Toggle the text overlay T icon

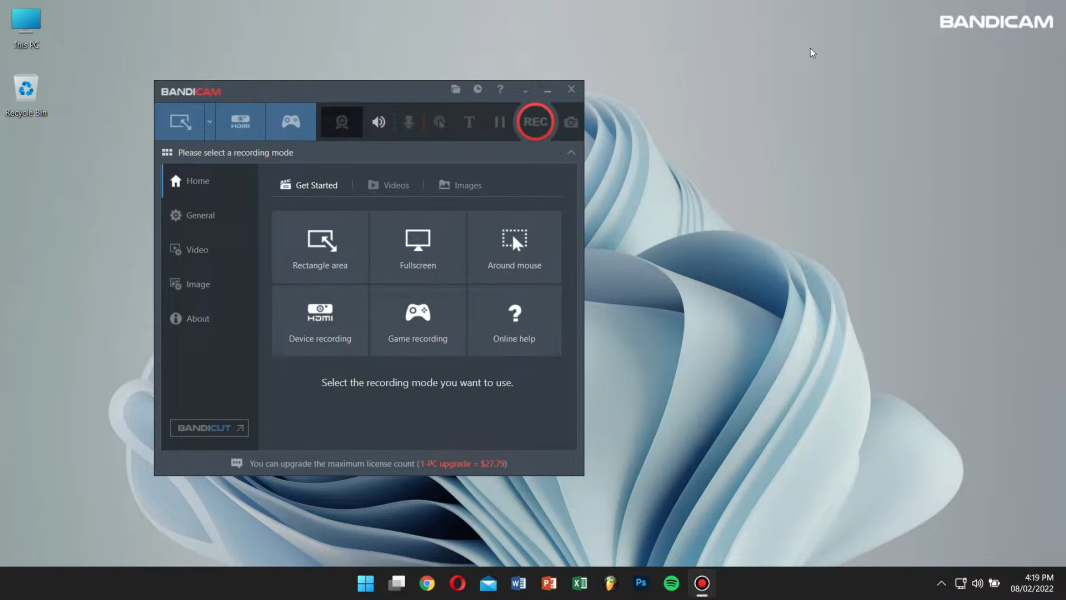pos(469,122)
